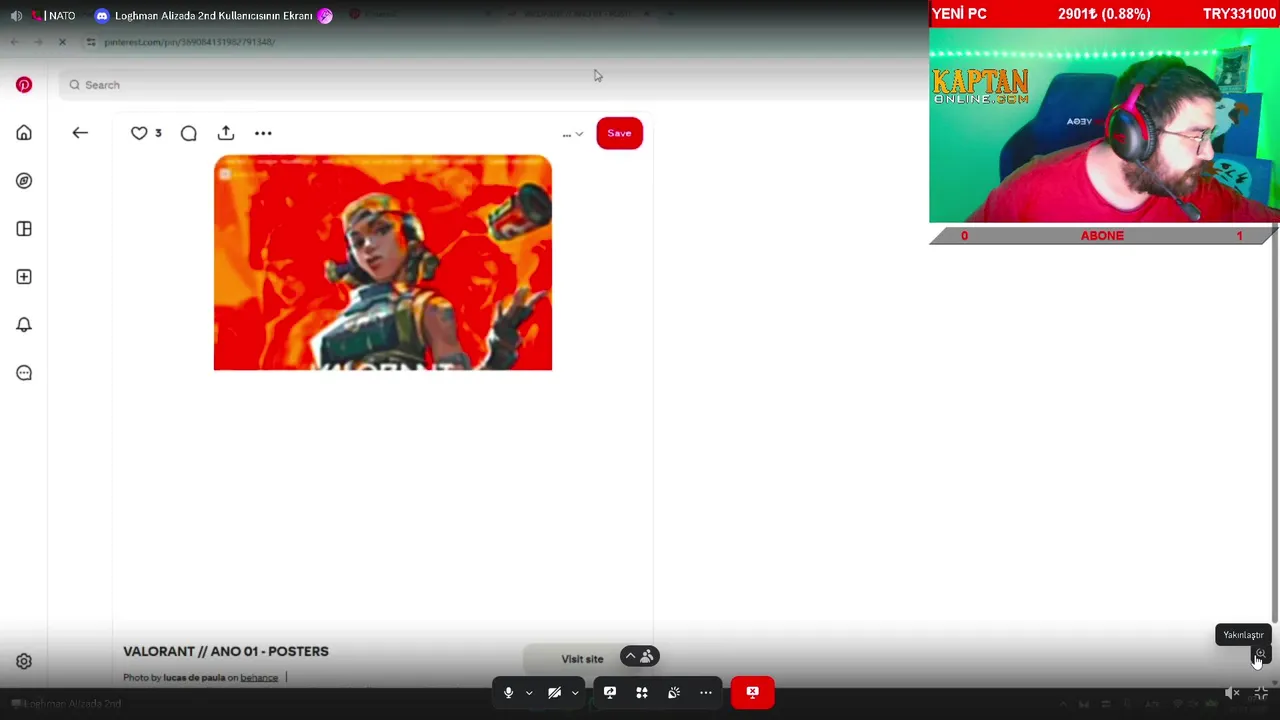Click the ABONE subscriber bar
This screenshot has width=1280, height=720.
click(x=1102, y=236)
